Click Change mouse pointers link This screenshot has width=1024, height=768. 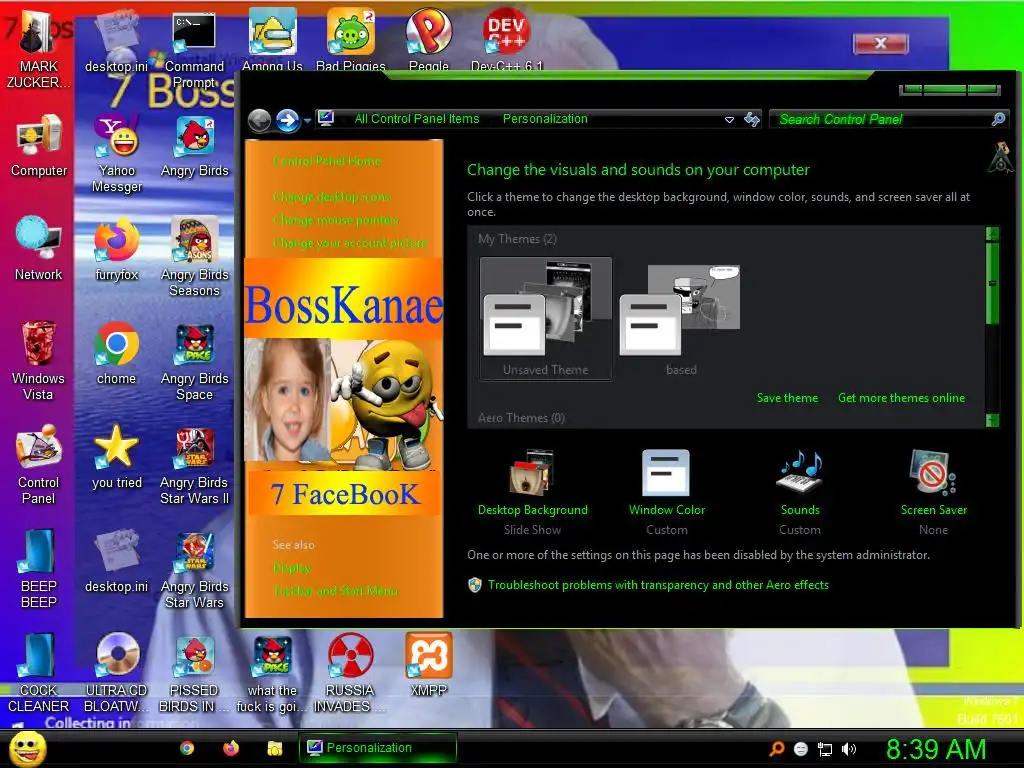pos(336,220)
